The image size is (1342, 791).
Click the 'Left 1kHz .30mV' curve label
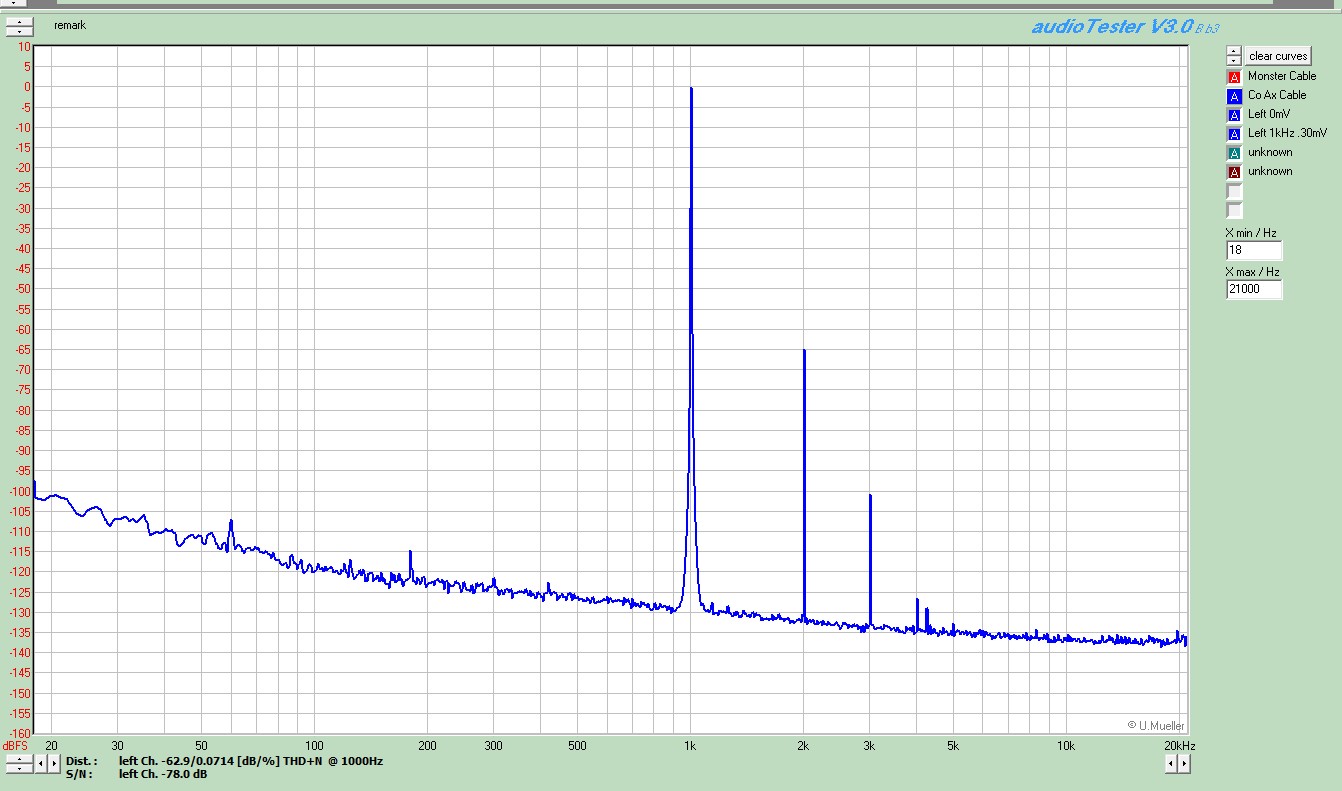click(x=1288, y=133)
